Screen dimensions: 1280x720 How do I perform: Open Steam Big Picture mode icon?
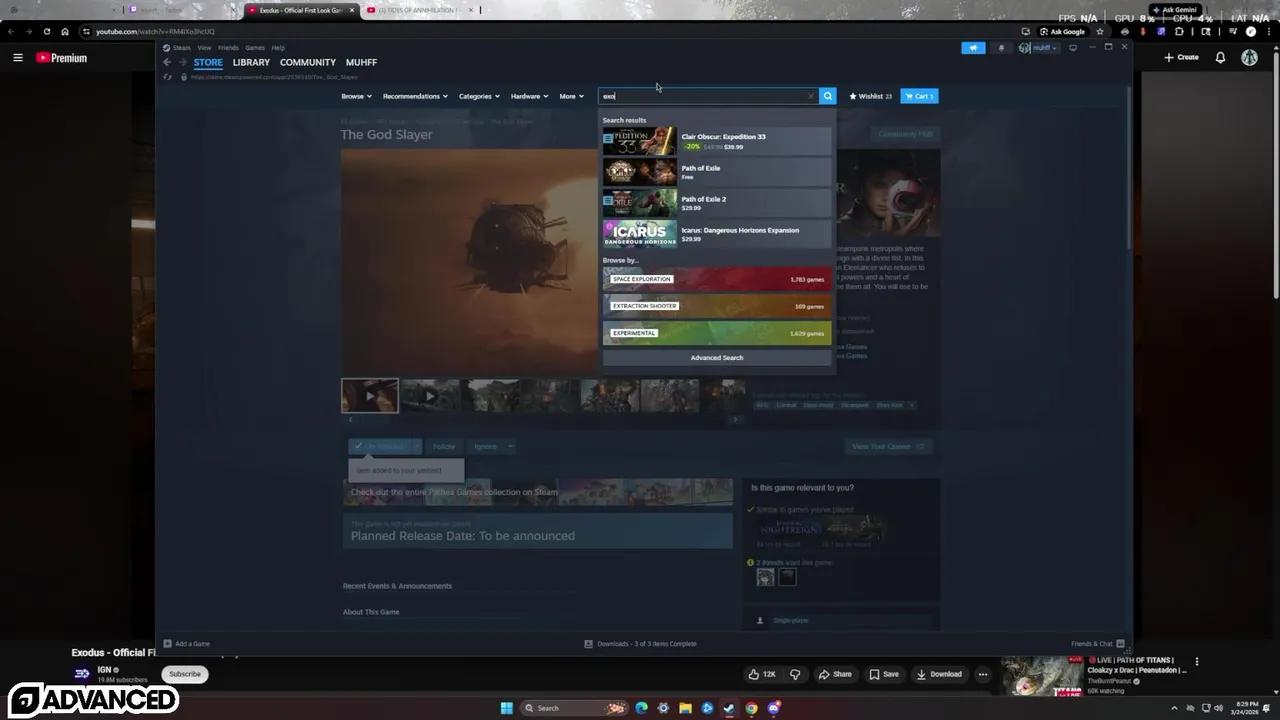tap(1073, 48)
